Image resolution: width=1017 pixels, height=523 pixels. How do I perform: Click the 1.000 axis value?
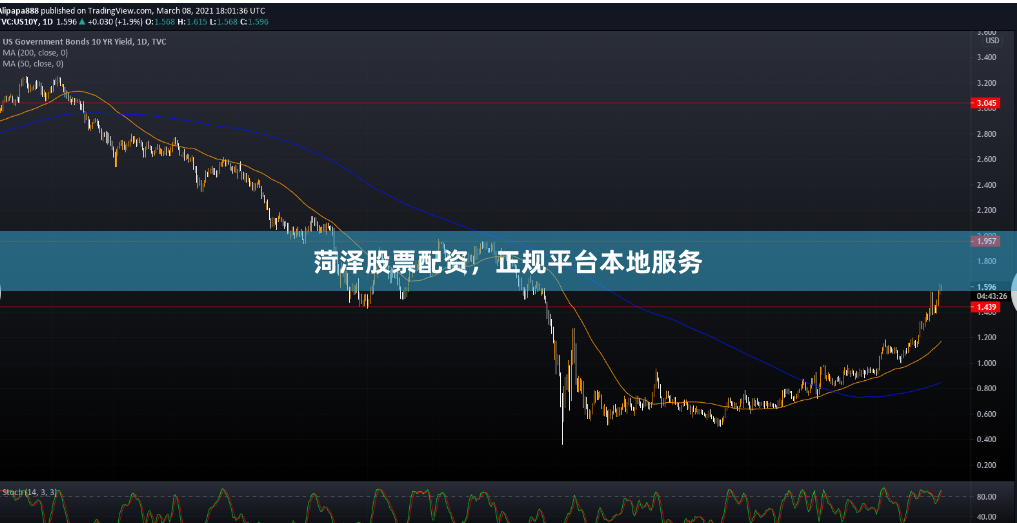coord(987,363)
